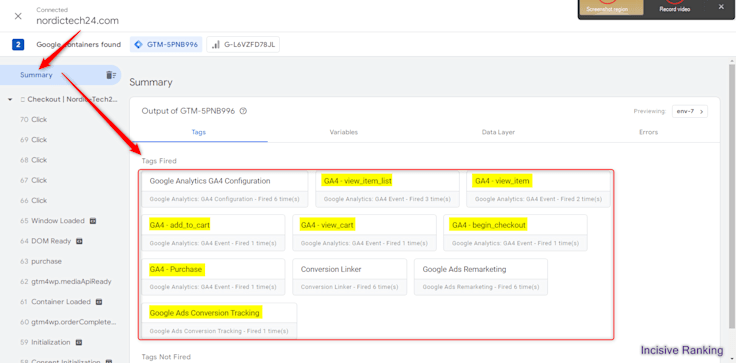Click the API icon next to Window Loaded
The width and height of the screenshot is (736, 363).
(93, 221)
